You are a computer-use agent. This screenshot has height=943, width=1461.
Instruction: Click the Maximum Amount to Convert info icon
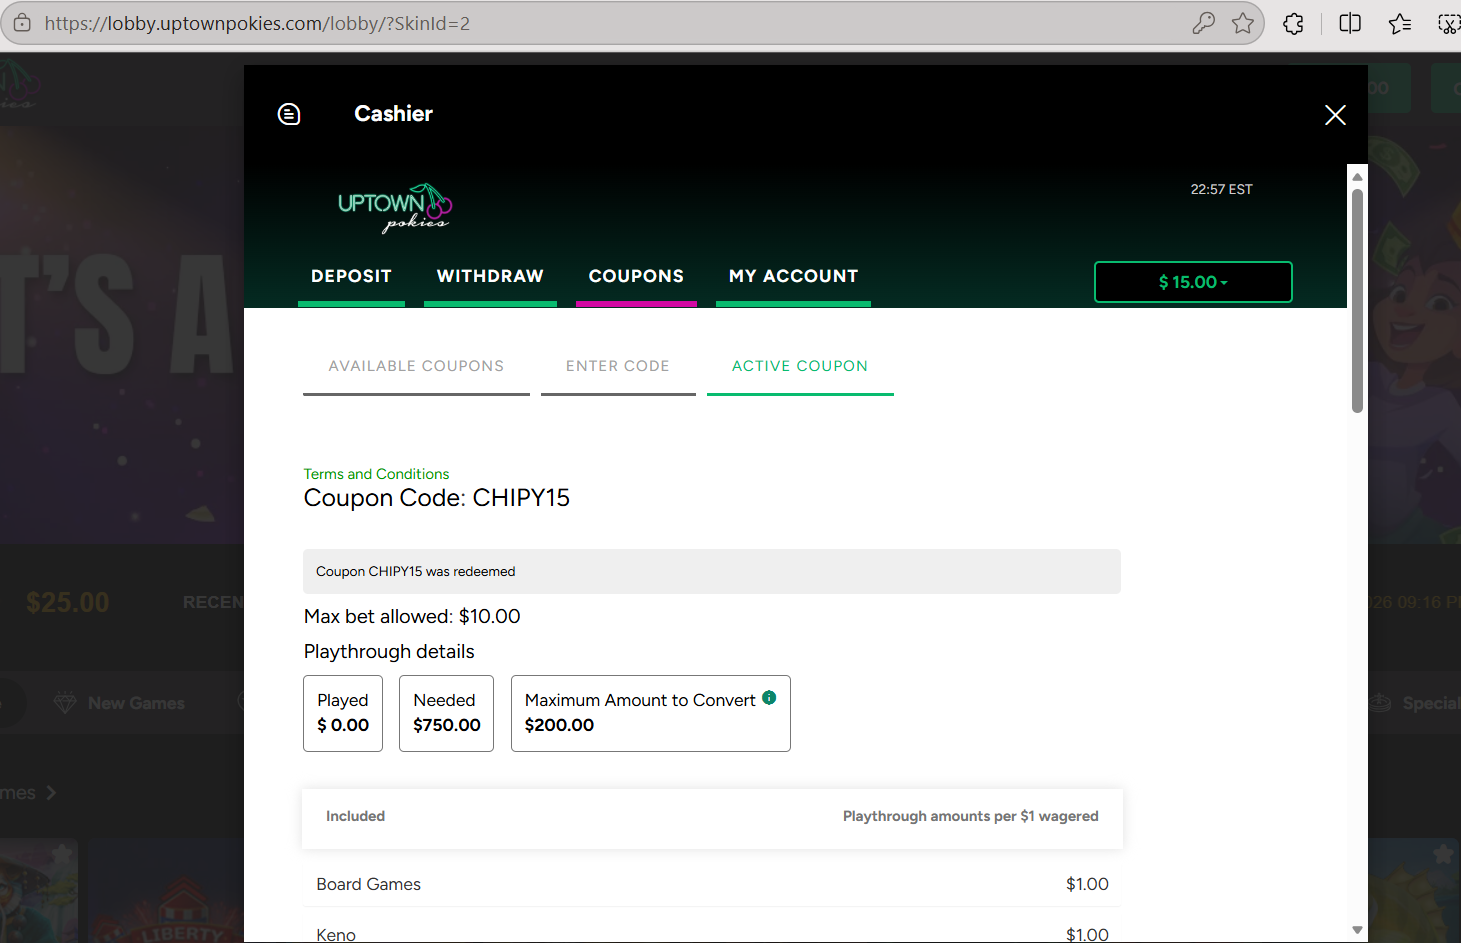pyautogui.click(x=769, y=698)
